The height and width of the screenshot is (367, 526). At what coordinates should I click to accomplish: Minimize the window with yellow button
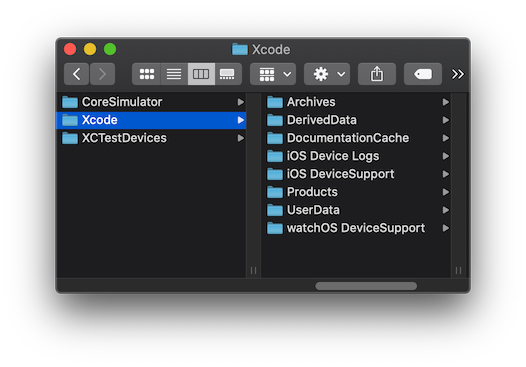click(90, 49)
